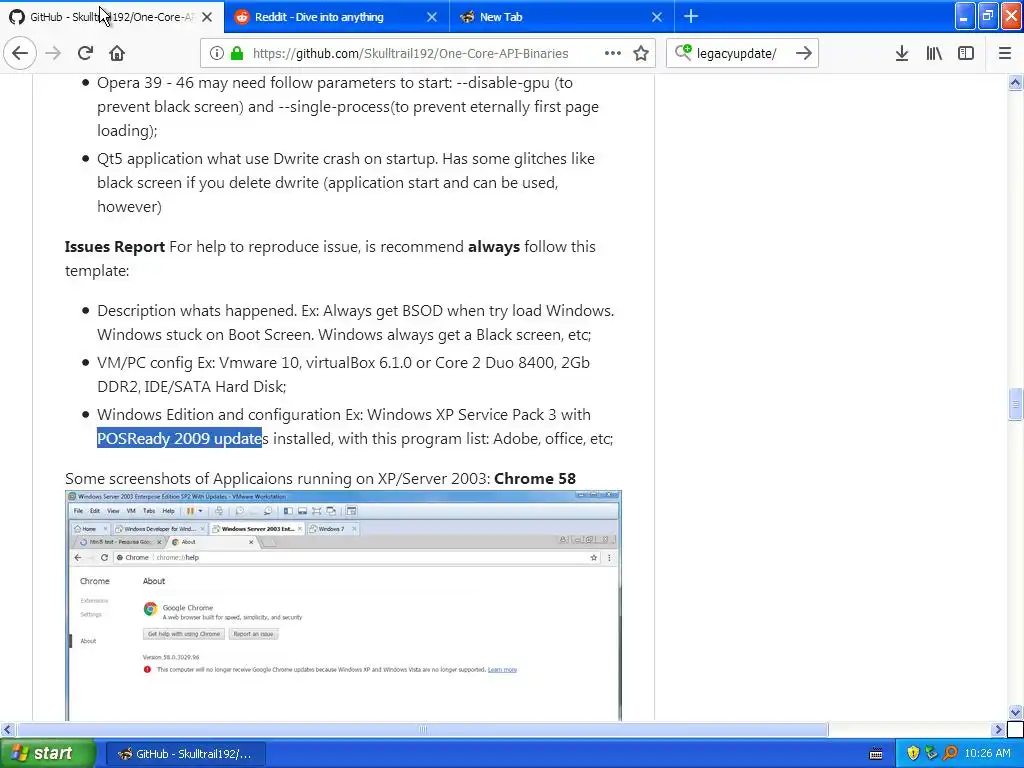Open the Chrome 58 screenshot image
Screen dimensions: 1024x768
coord(343,605)
